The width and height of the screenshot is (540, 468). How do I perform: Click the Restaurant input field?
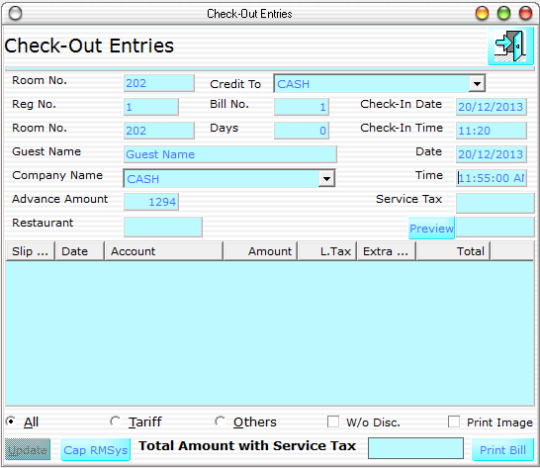pos(163,227)
